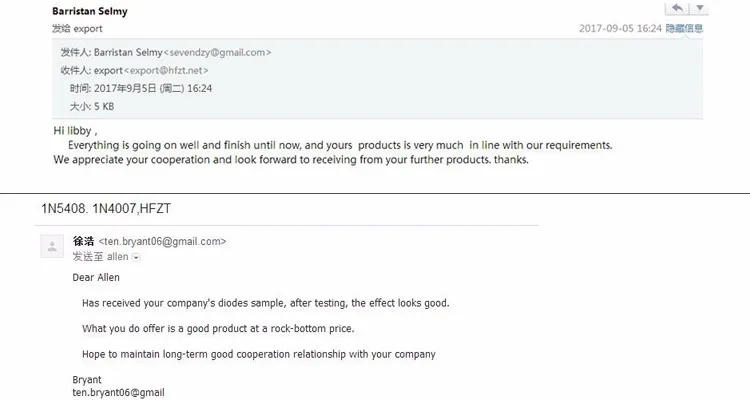
Task: Click the bold 徐浩 sender name
Action: (x=84, y=241)
